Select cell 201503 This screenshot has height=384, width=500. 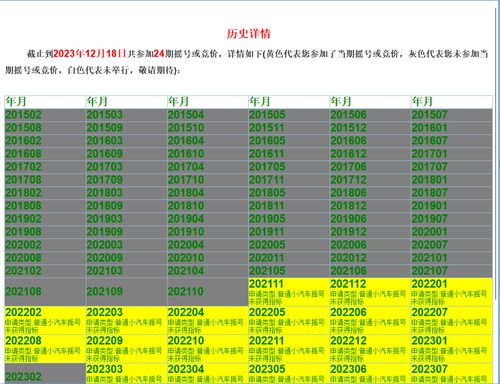pos(127,115)
